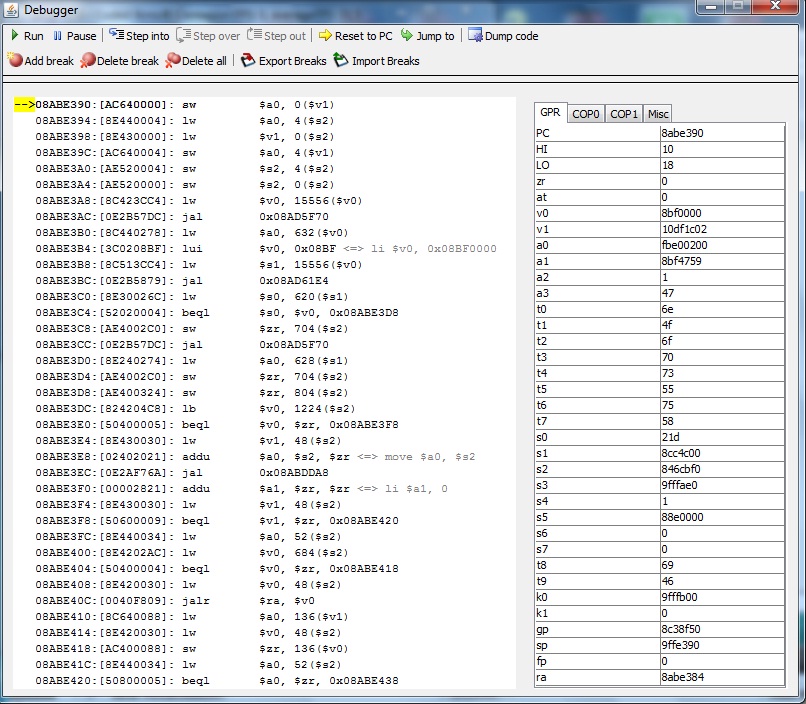Select the GPR tab
The width and height of the screenshot is (806, 704).
551,113
